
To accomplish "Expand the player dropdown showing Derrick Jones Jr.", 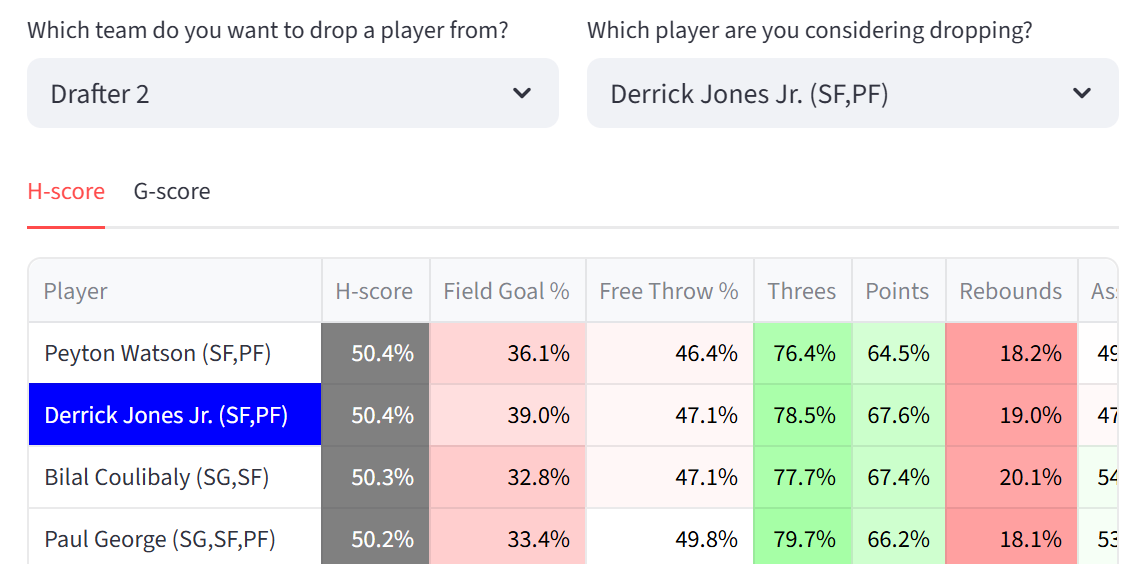I will tap(852, 93).
